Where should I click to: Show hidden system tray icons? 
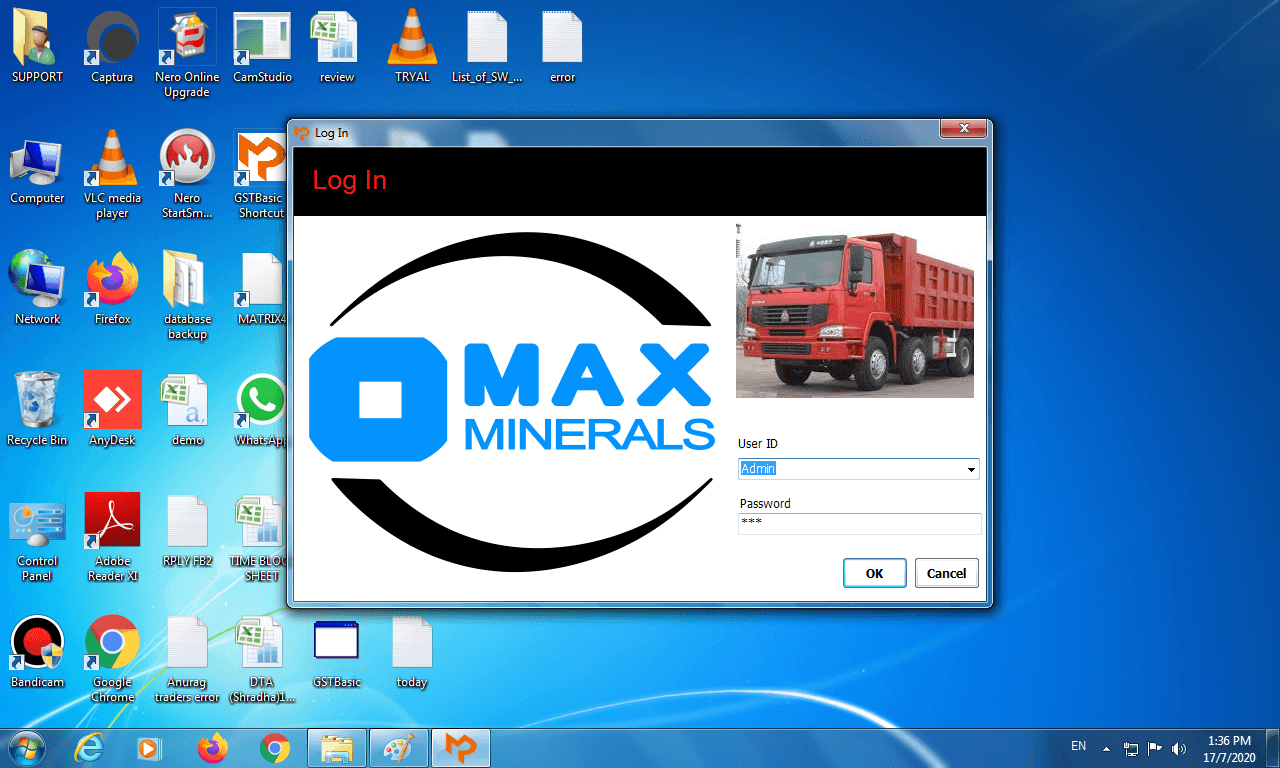tap(1106, 748)
